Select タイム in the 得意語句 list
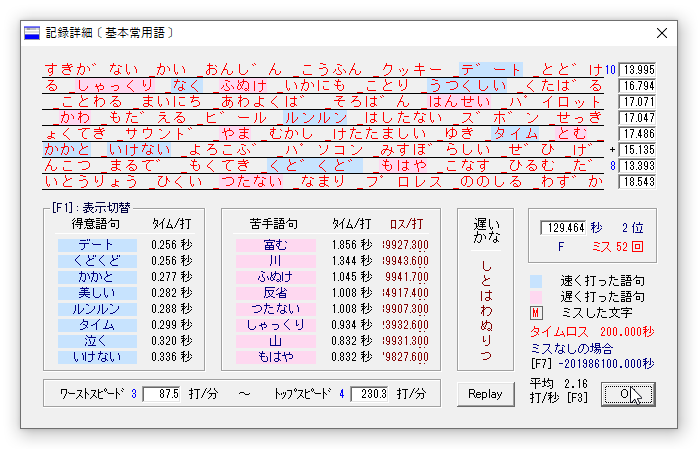 point(97,325)
